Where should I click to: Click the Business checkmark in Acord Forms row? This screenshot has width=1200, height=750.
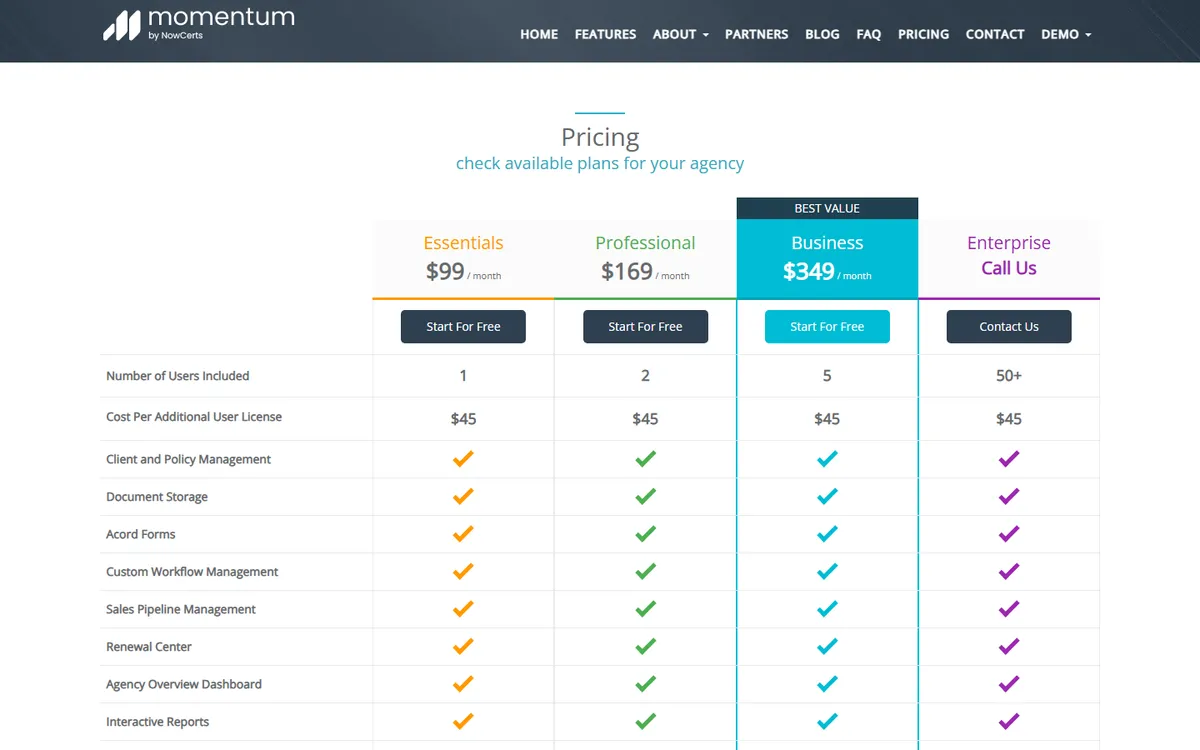[x=827, y=534]
